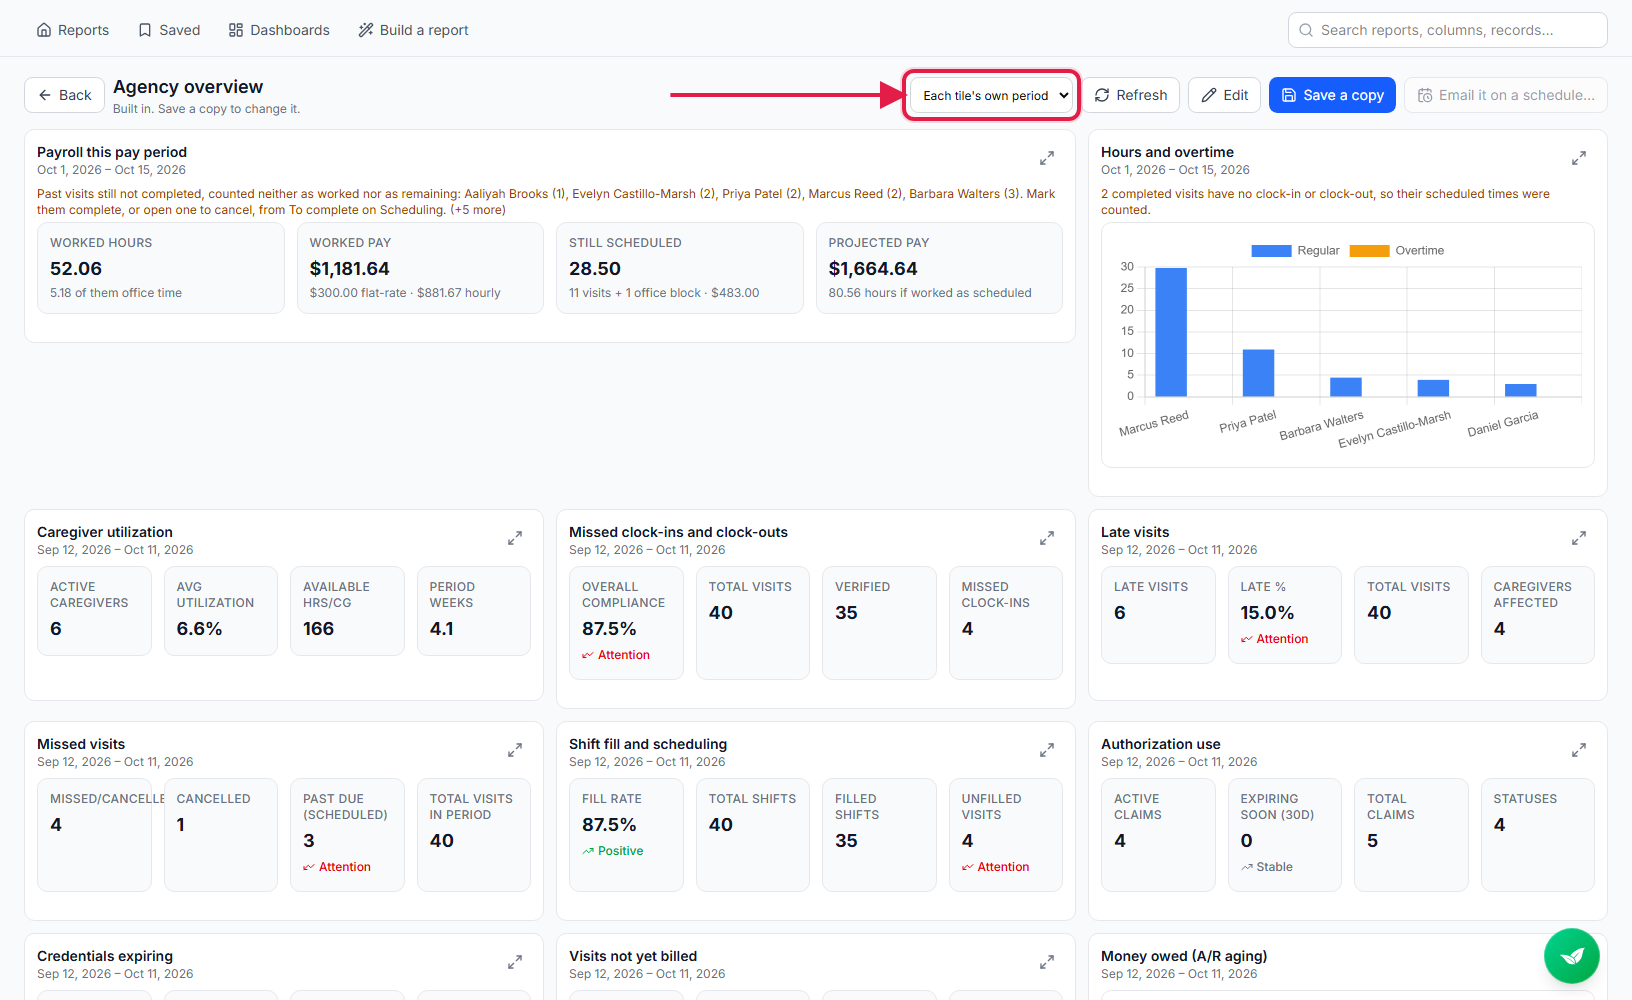Open Build a report
The height and width of the screenshot is (1000, 1632).
click(414, 30)
